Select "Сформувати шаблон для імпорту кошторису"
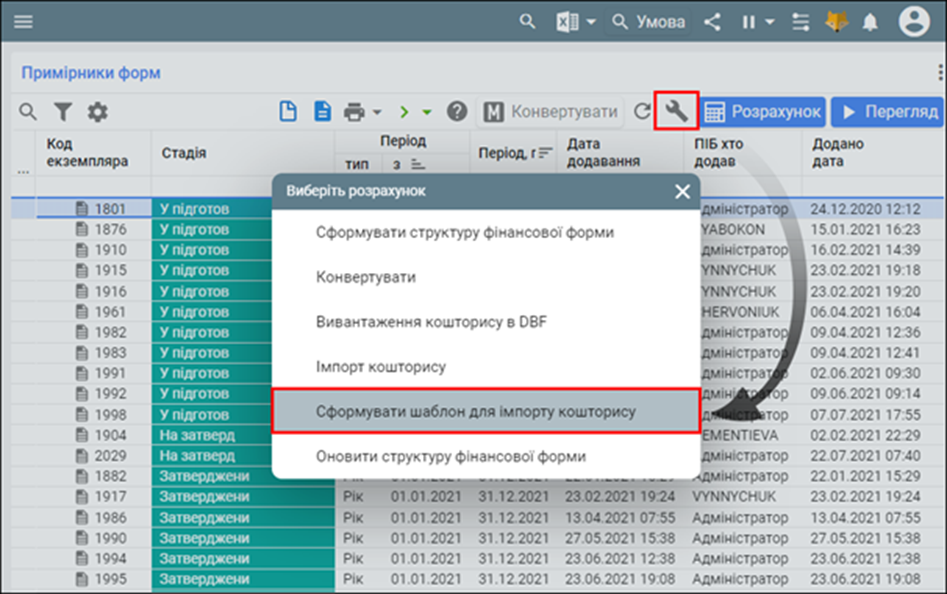The width and height of the screenshot is (947, 594). point(475,411)
